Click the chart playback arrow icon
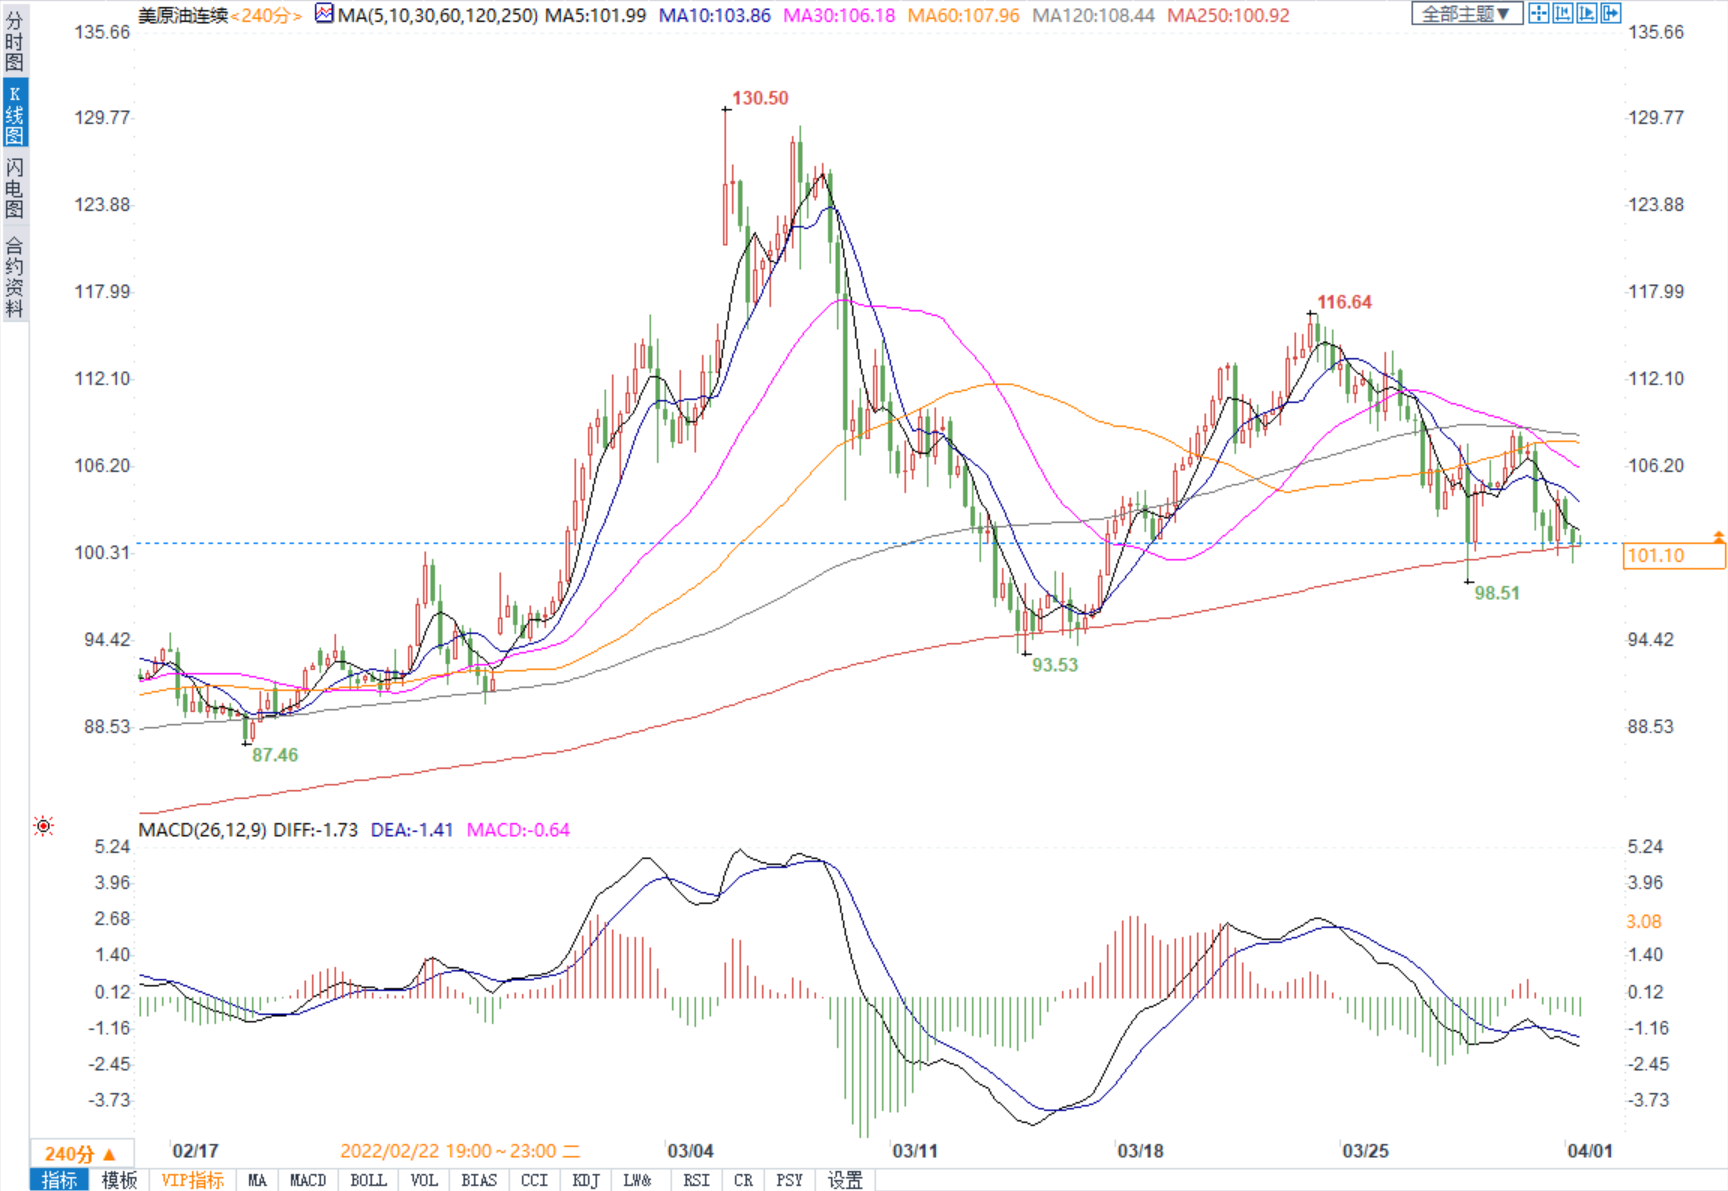 tap(1586, 13)
